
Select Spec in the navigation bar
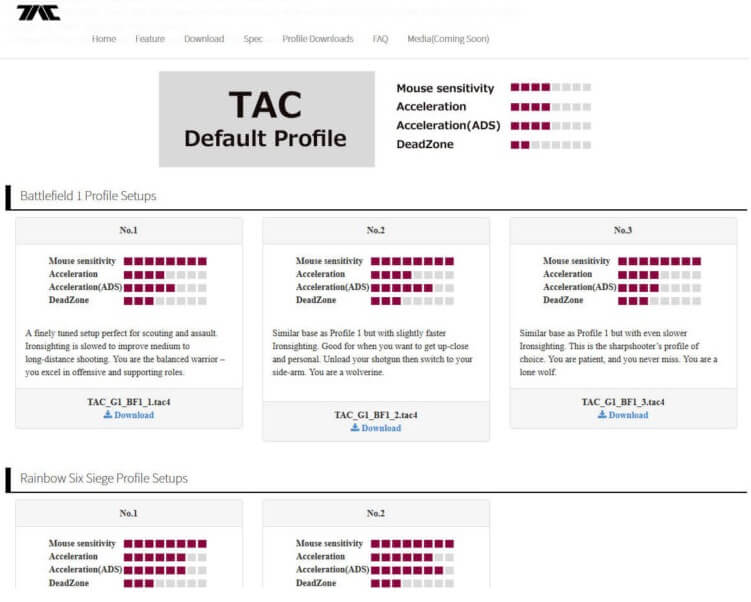[x=253, y=39]
